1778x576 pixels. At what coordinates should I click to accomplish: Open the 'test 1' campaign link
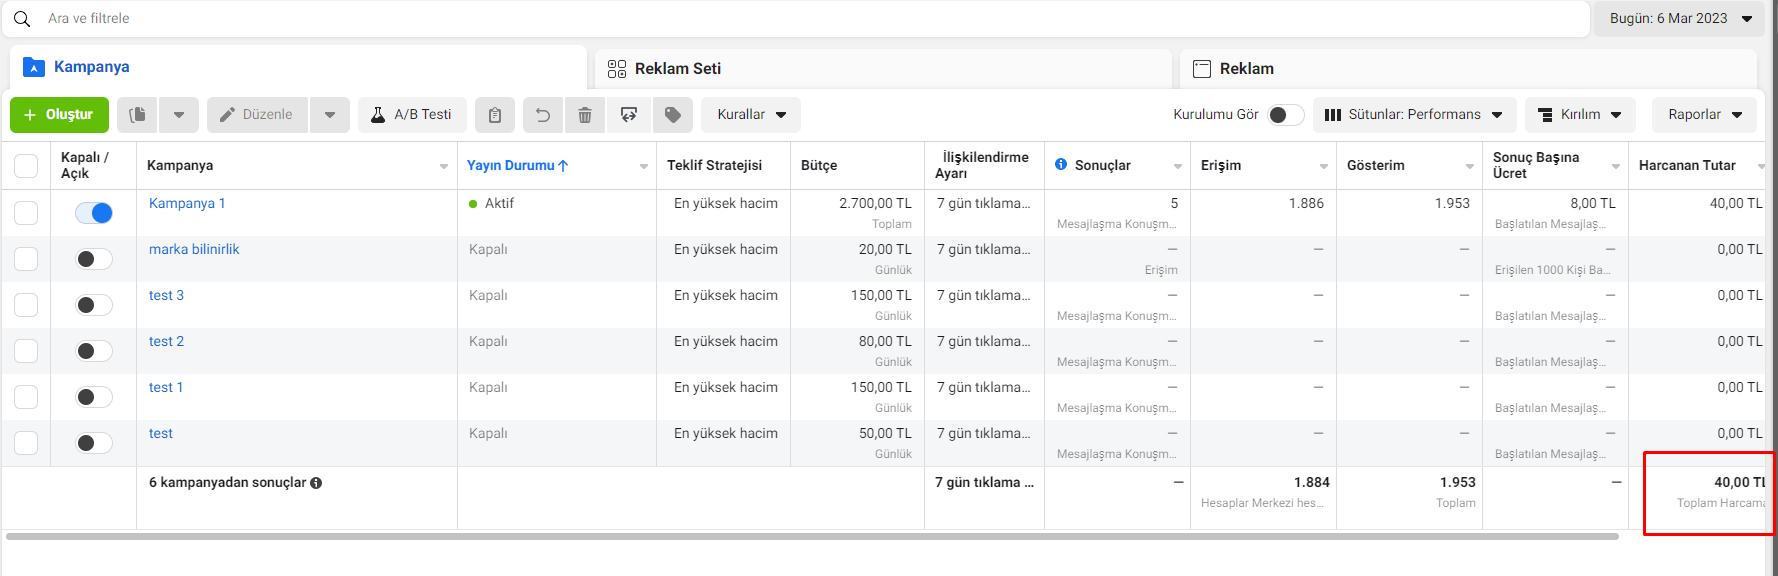click(x=166, y=388)
